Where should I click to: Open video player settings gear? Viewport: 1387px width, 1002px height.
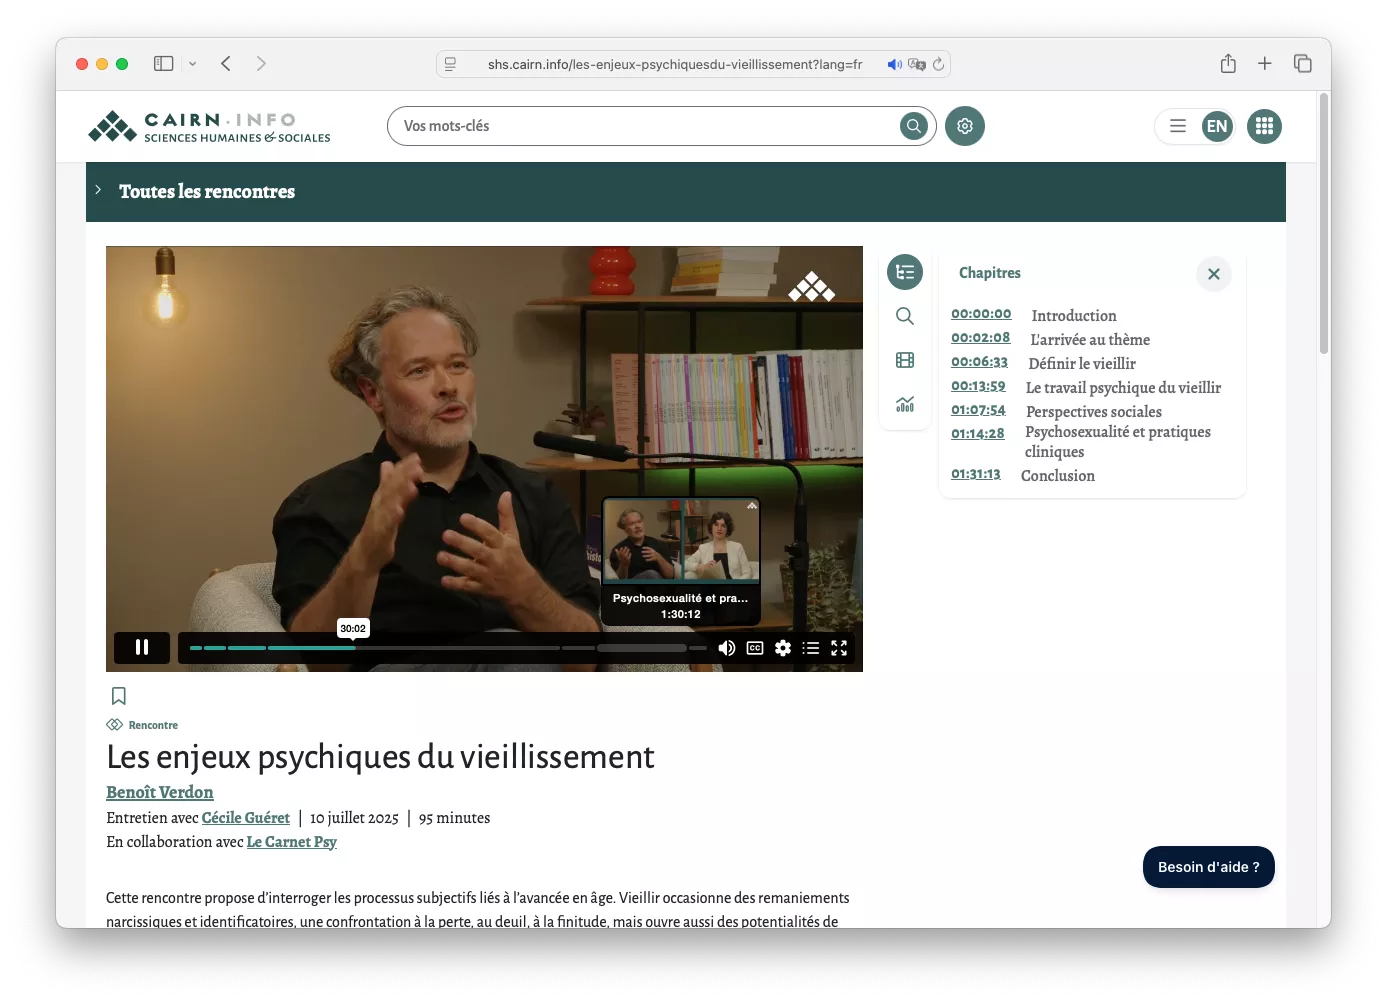(783, 648)
